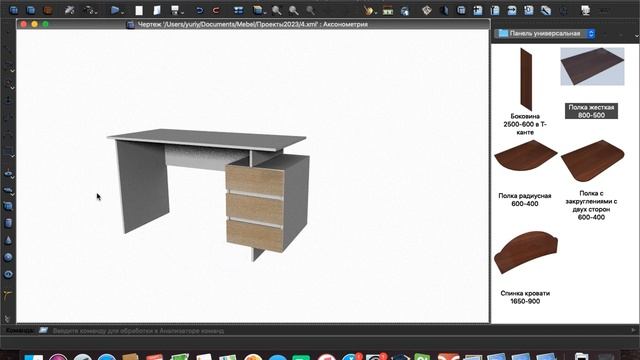This screenshot has width=640, height=360.
Task: Select the Боковина 2500-600 в Т-канте thumbnail
Action: click(x=526, y=79)
